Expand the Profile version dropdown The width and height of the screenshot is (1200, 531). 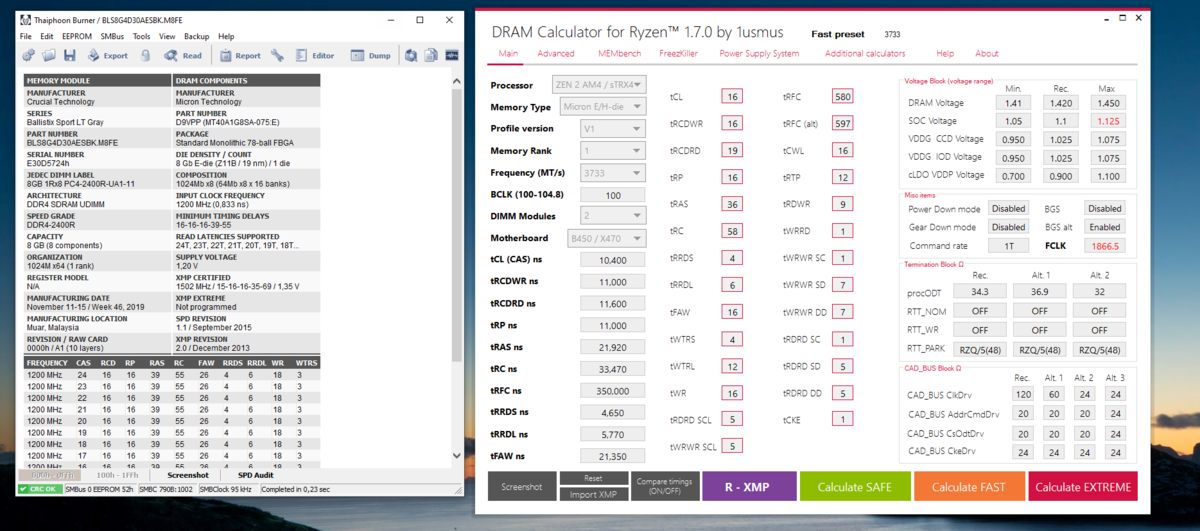pyautogui.click(x=613, y=129)
